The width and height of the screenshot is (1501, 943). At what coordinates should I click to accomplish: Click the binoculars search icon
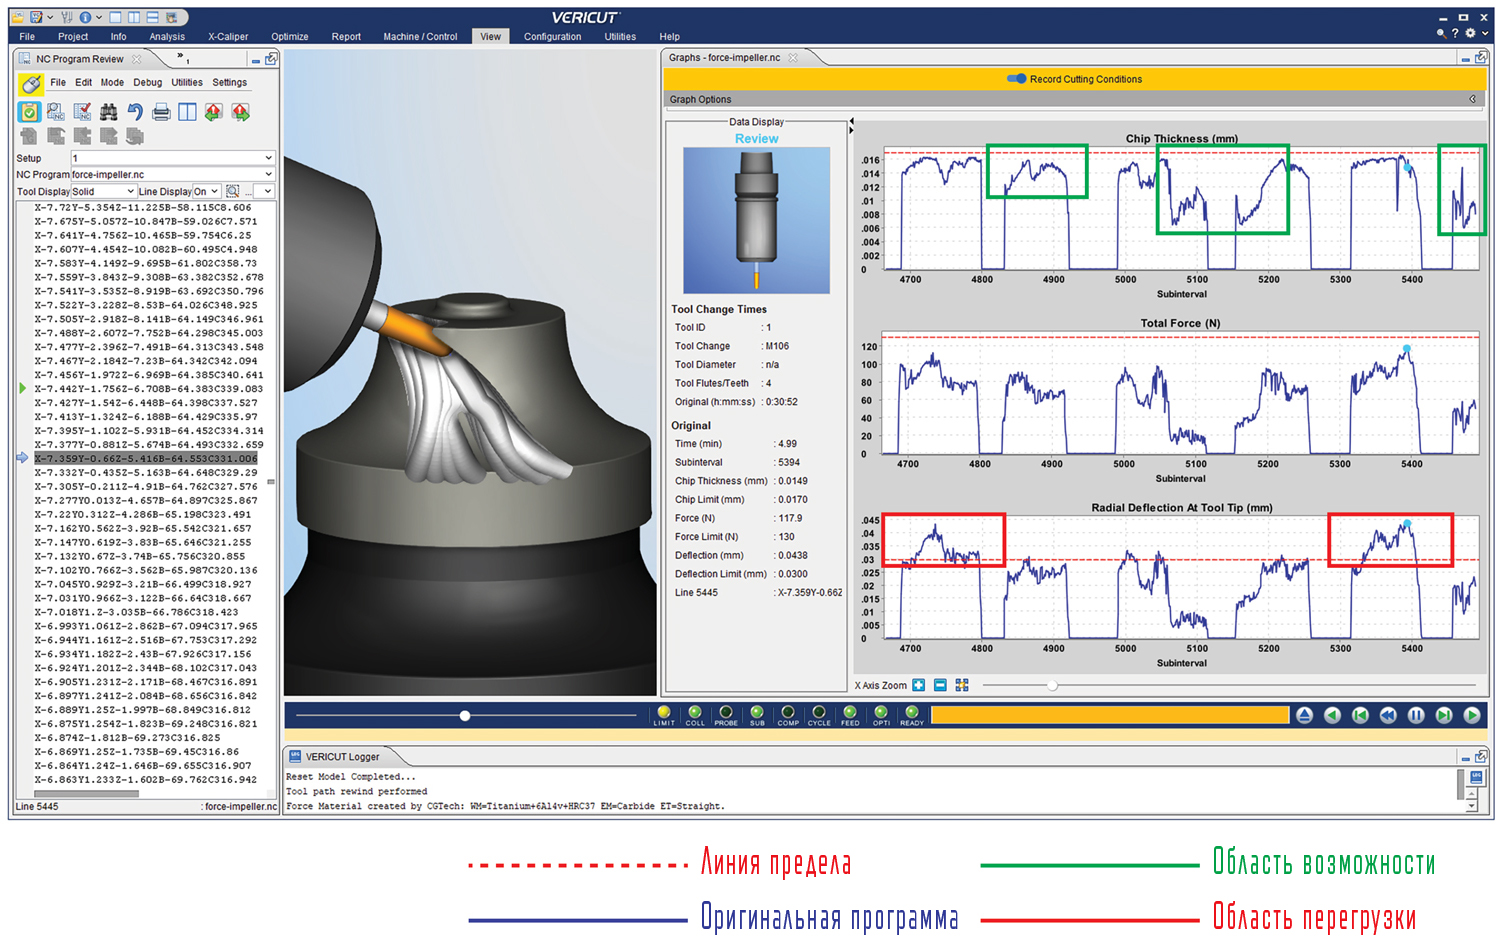(108, 112)
